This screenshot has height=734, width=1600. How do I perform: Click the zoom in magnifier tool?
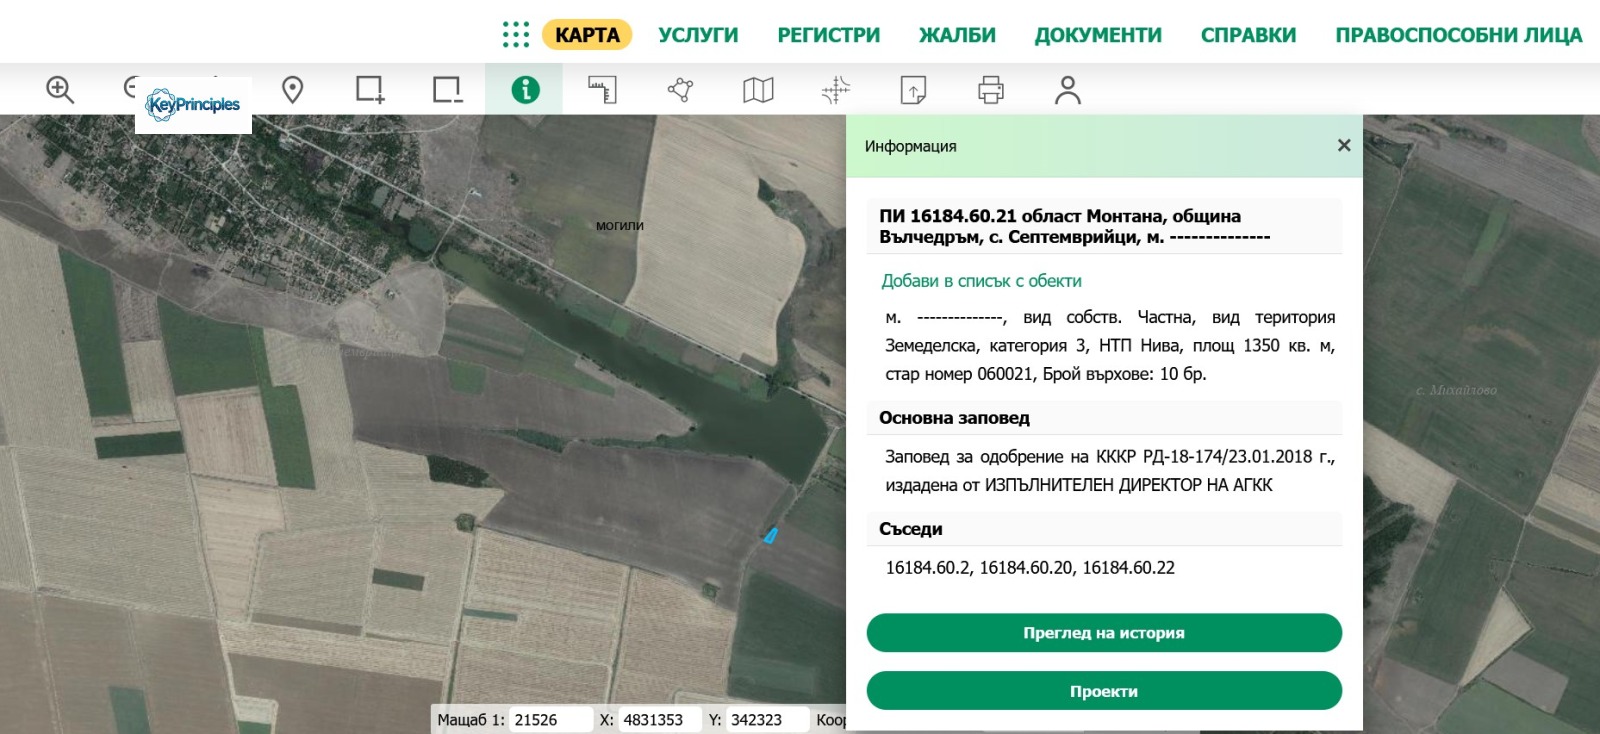pyautogui.click(x=60, y=90)
